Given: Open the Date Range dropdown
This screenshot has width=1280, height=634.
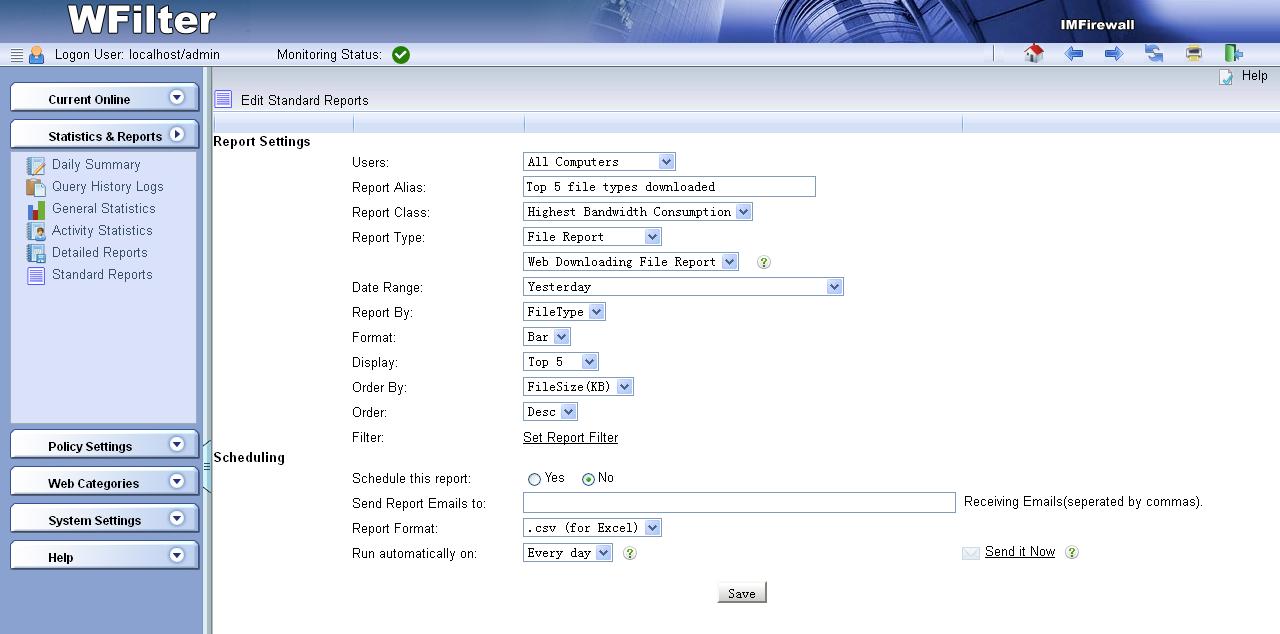Looking at the screenshot, I should (683, 287).
